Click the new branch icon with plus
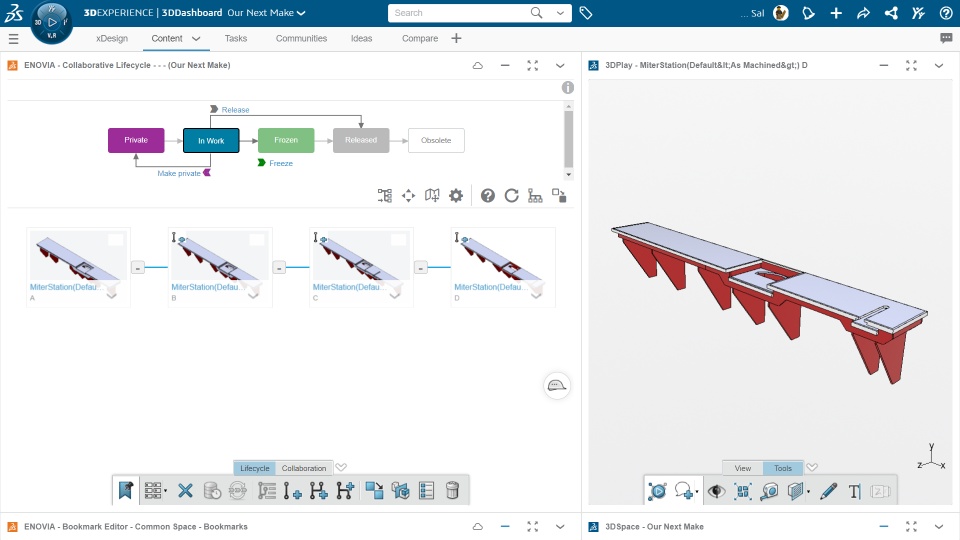Viewport: 960px width, 540px height. coord(345,490)
